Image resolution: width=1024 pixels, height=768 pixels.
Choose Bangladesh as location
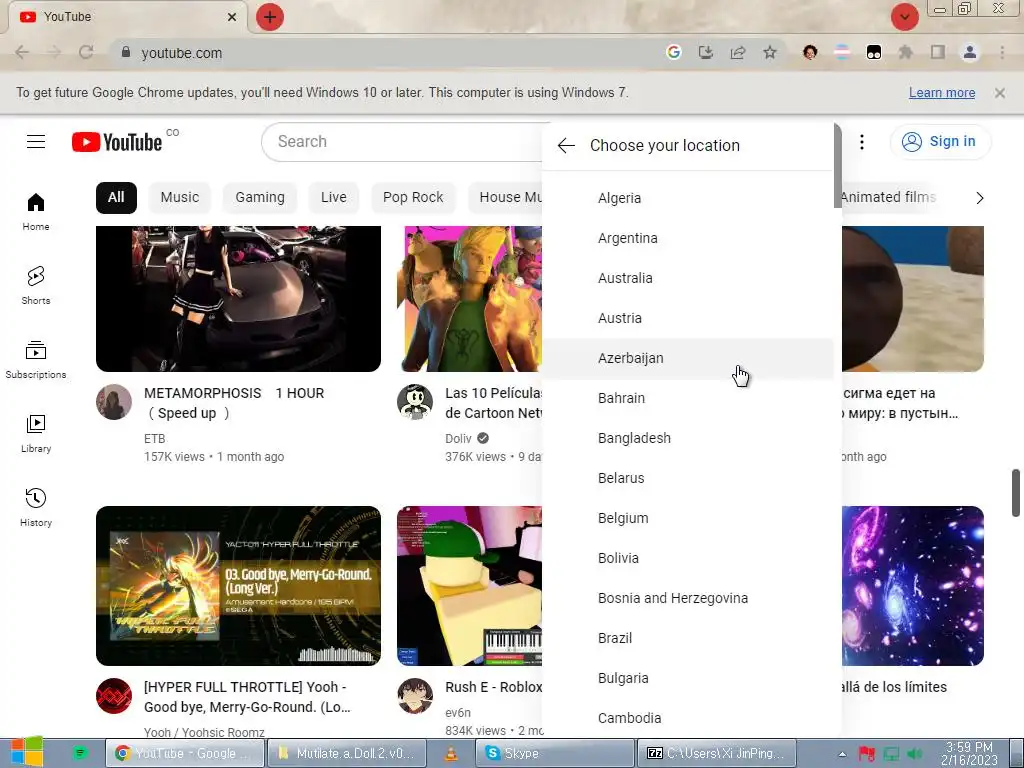[688, 438]
